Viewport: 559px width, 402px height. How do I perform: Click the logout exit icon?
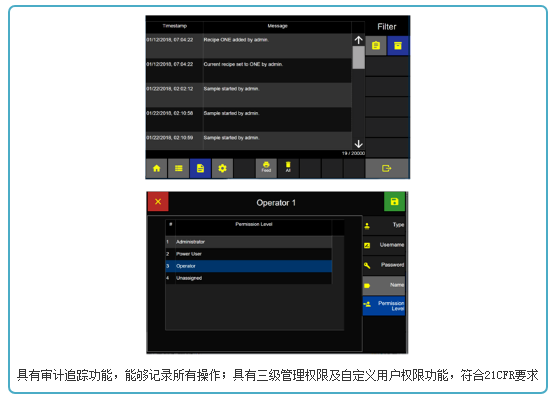tap(387, 168)
